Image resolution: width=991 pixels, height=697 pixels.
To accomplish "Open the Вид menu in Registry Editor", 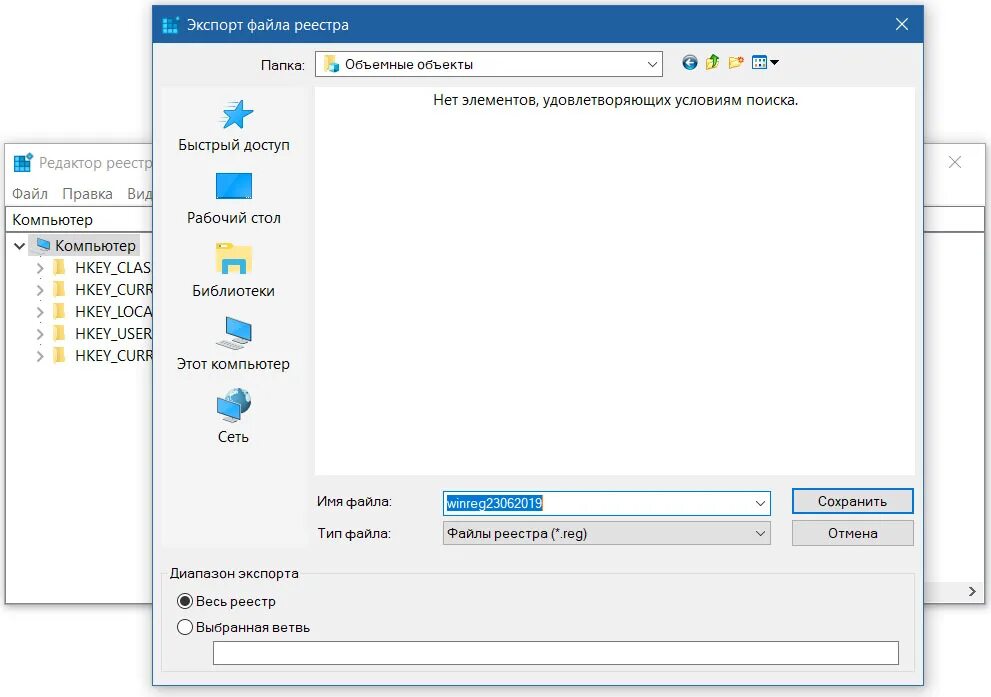I will pyautogui.click(x=139, y=193).
